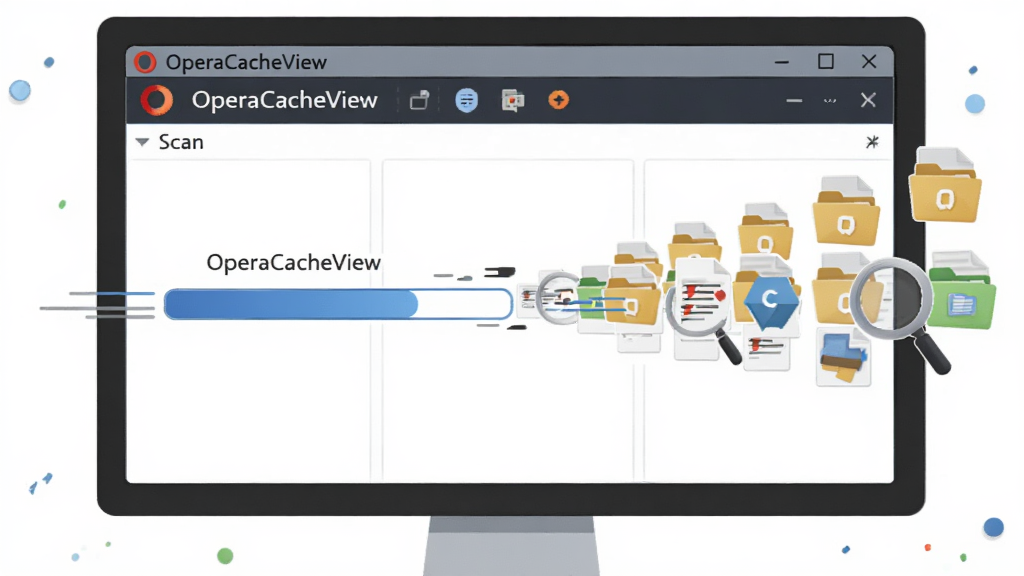This screenshot has height=576, width=1024.
Task: Click the green folder with document
Action: tap(962, 292)
